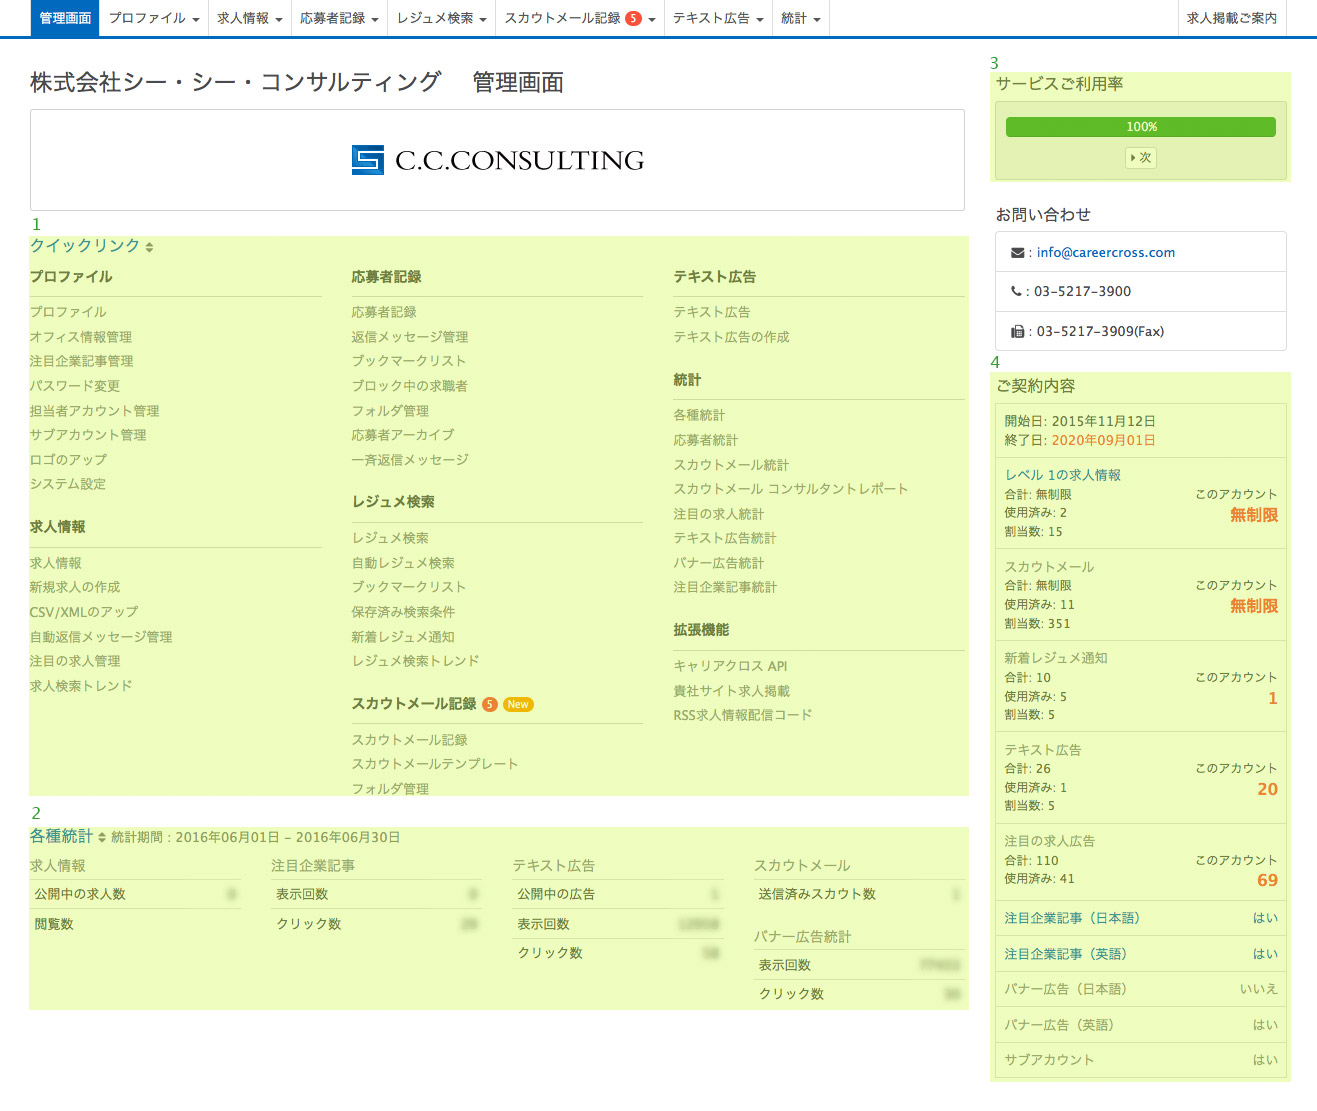Open the バナー広告統計 quick link
This screenshot has width=1317, height=1111.
coord(719,564)
